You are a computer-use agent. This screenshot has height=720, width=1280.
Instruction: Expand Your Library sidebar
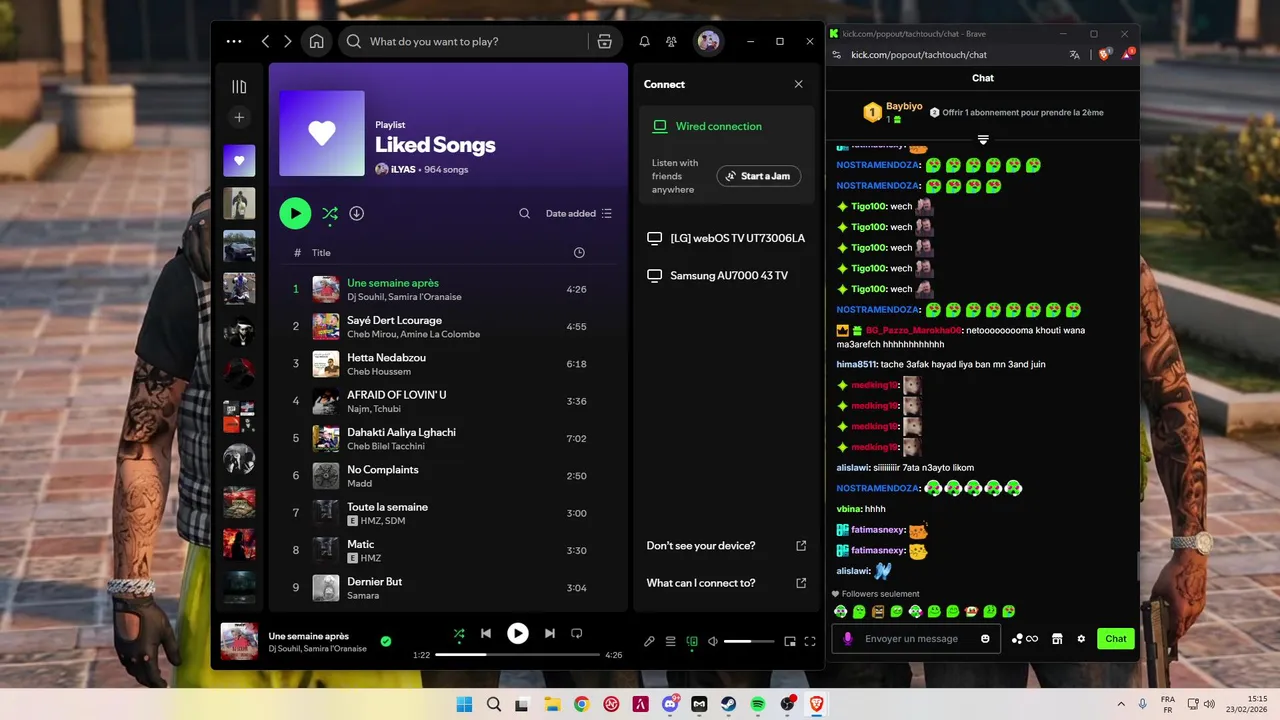(x=239, y=87)
